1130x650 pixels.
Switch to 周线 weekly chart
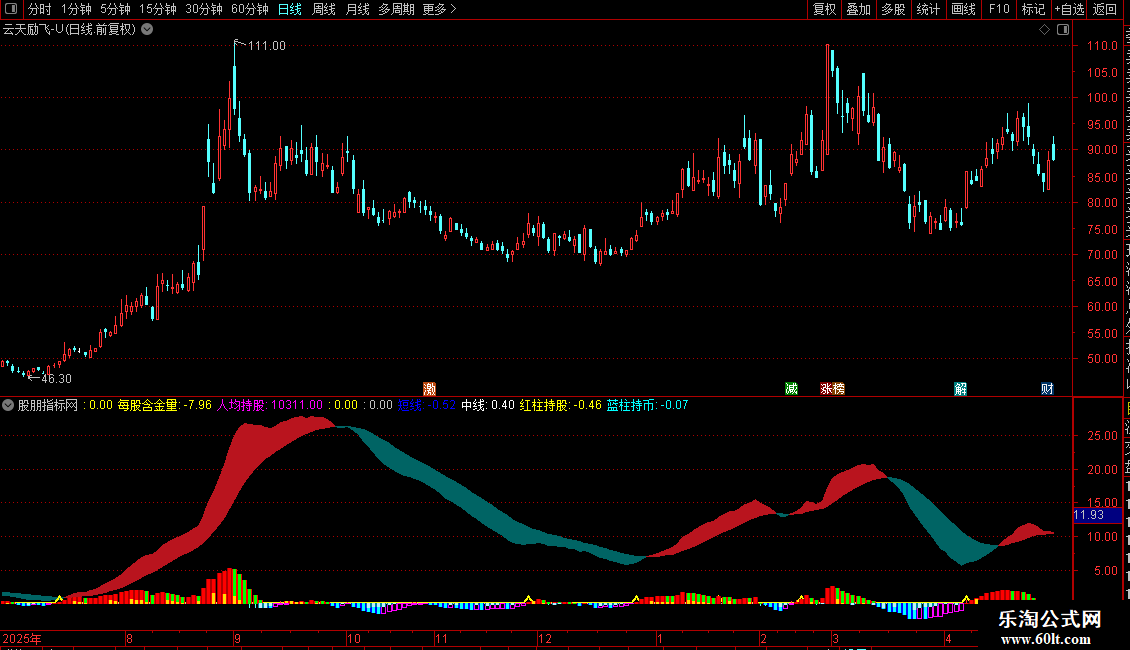click(324, 9)
